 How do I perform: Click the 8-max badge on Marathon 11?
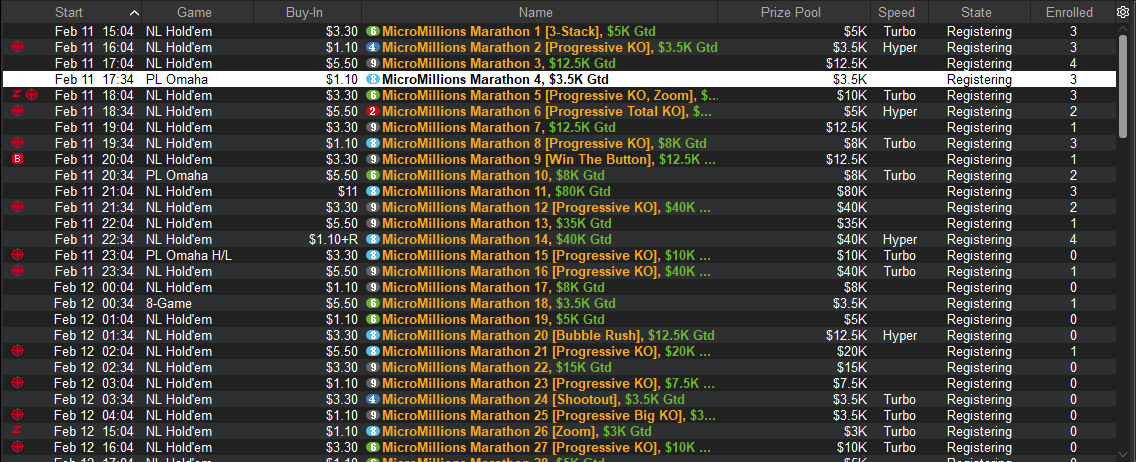[372, 191]
